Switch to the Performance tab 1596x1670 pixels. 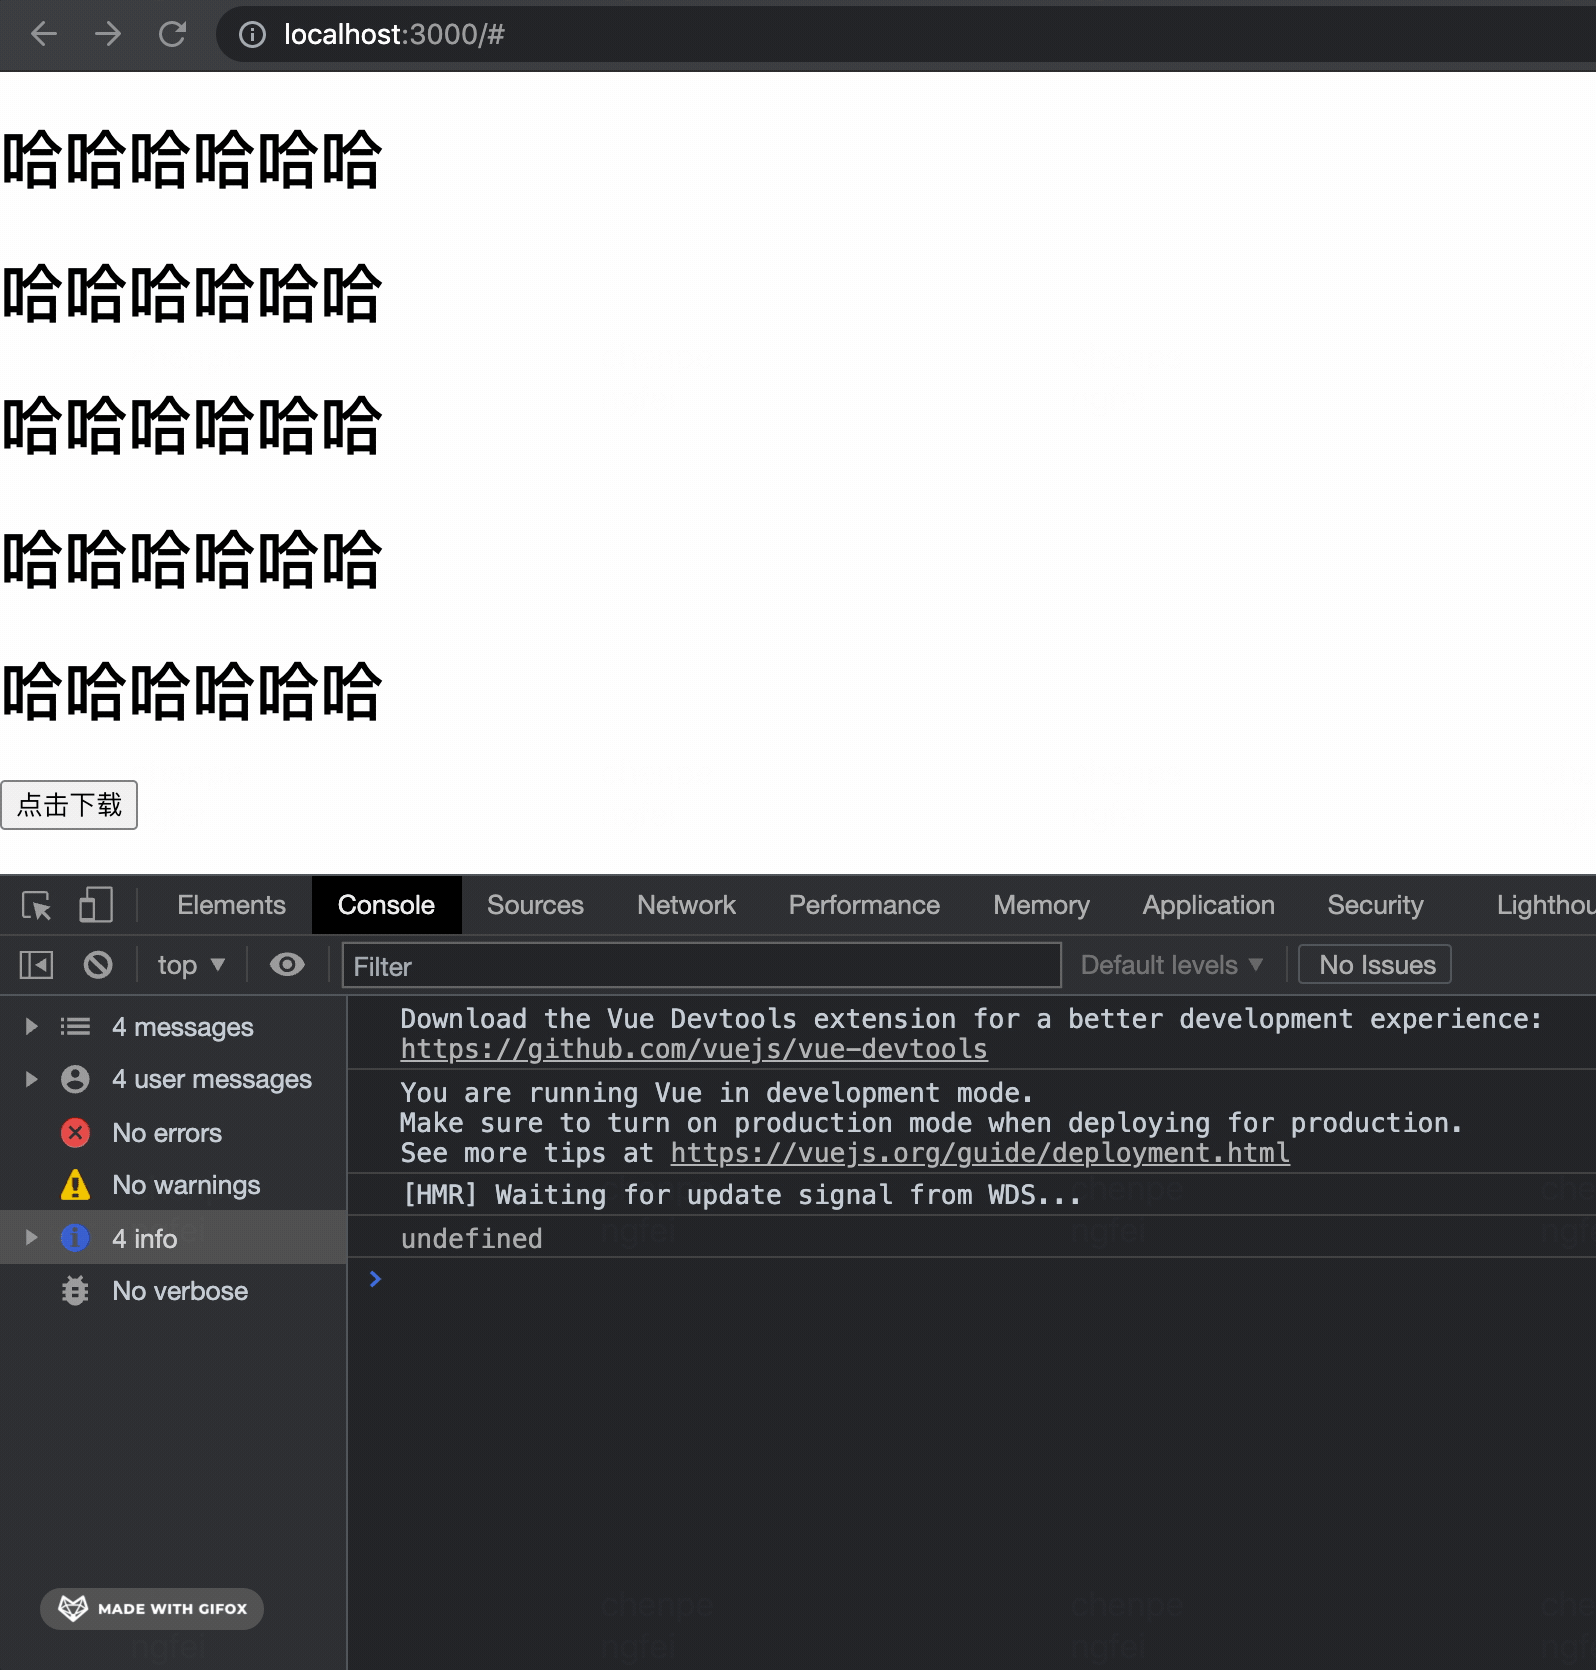coord(864,905)
